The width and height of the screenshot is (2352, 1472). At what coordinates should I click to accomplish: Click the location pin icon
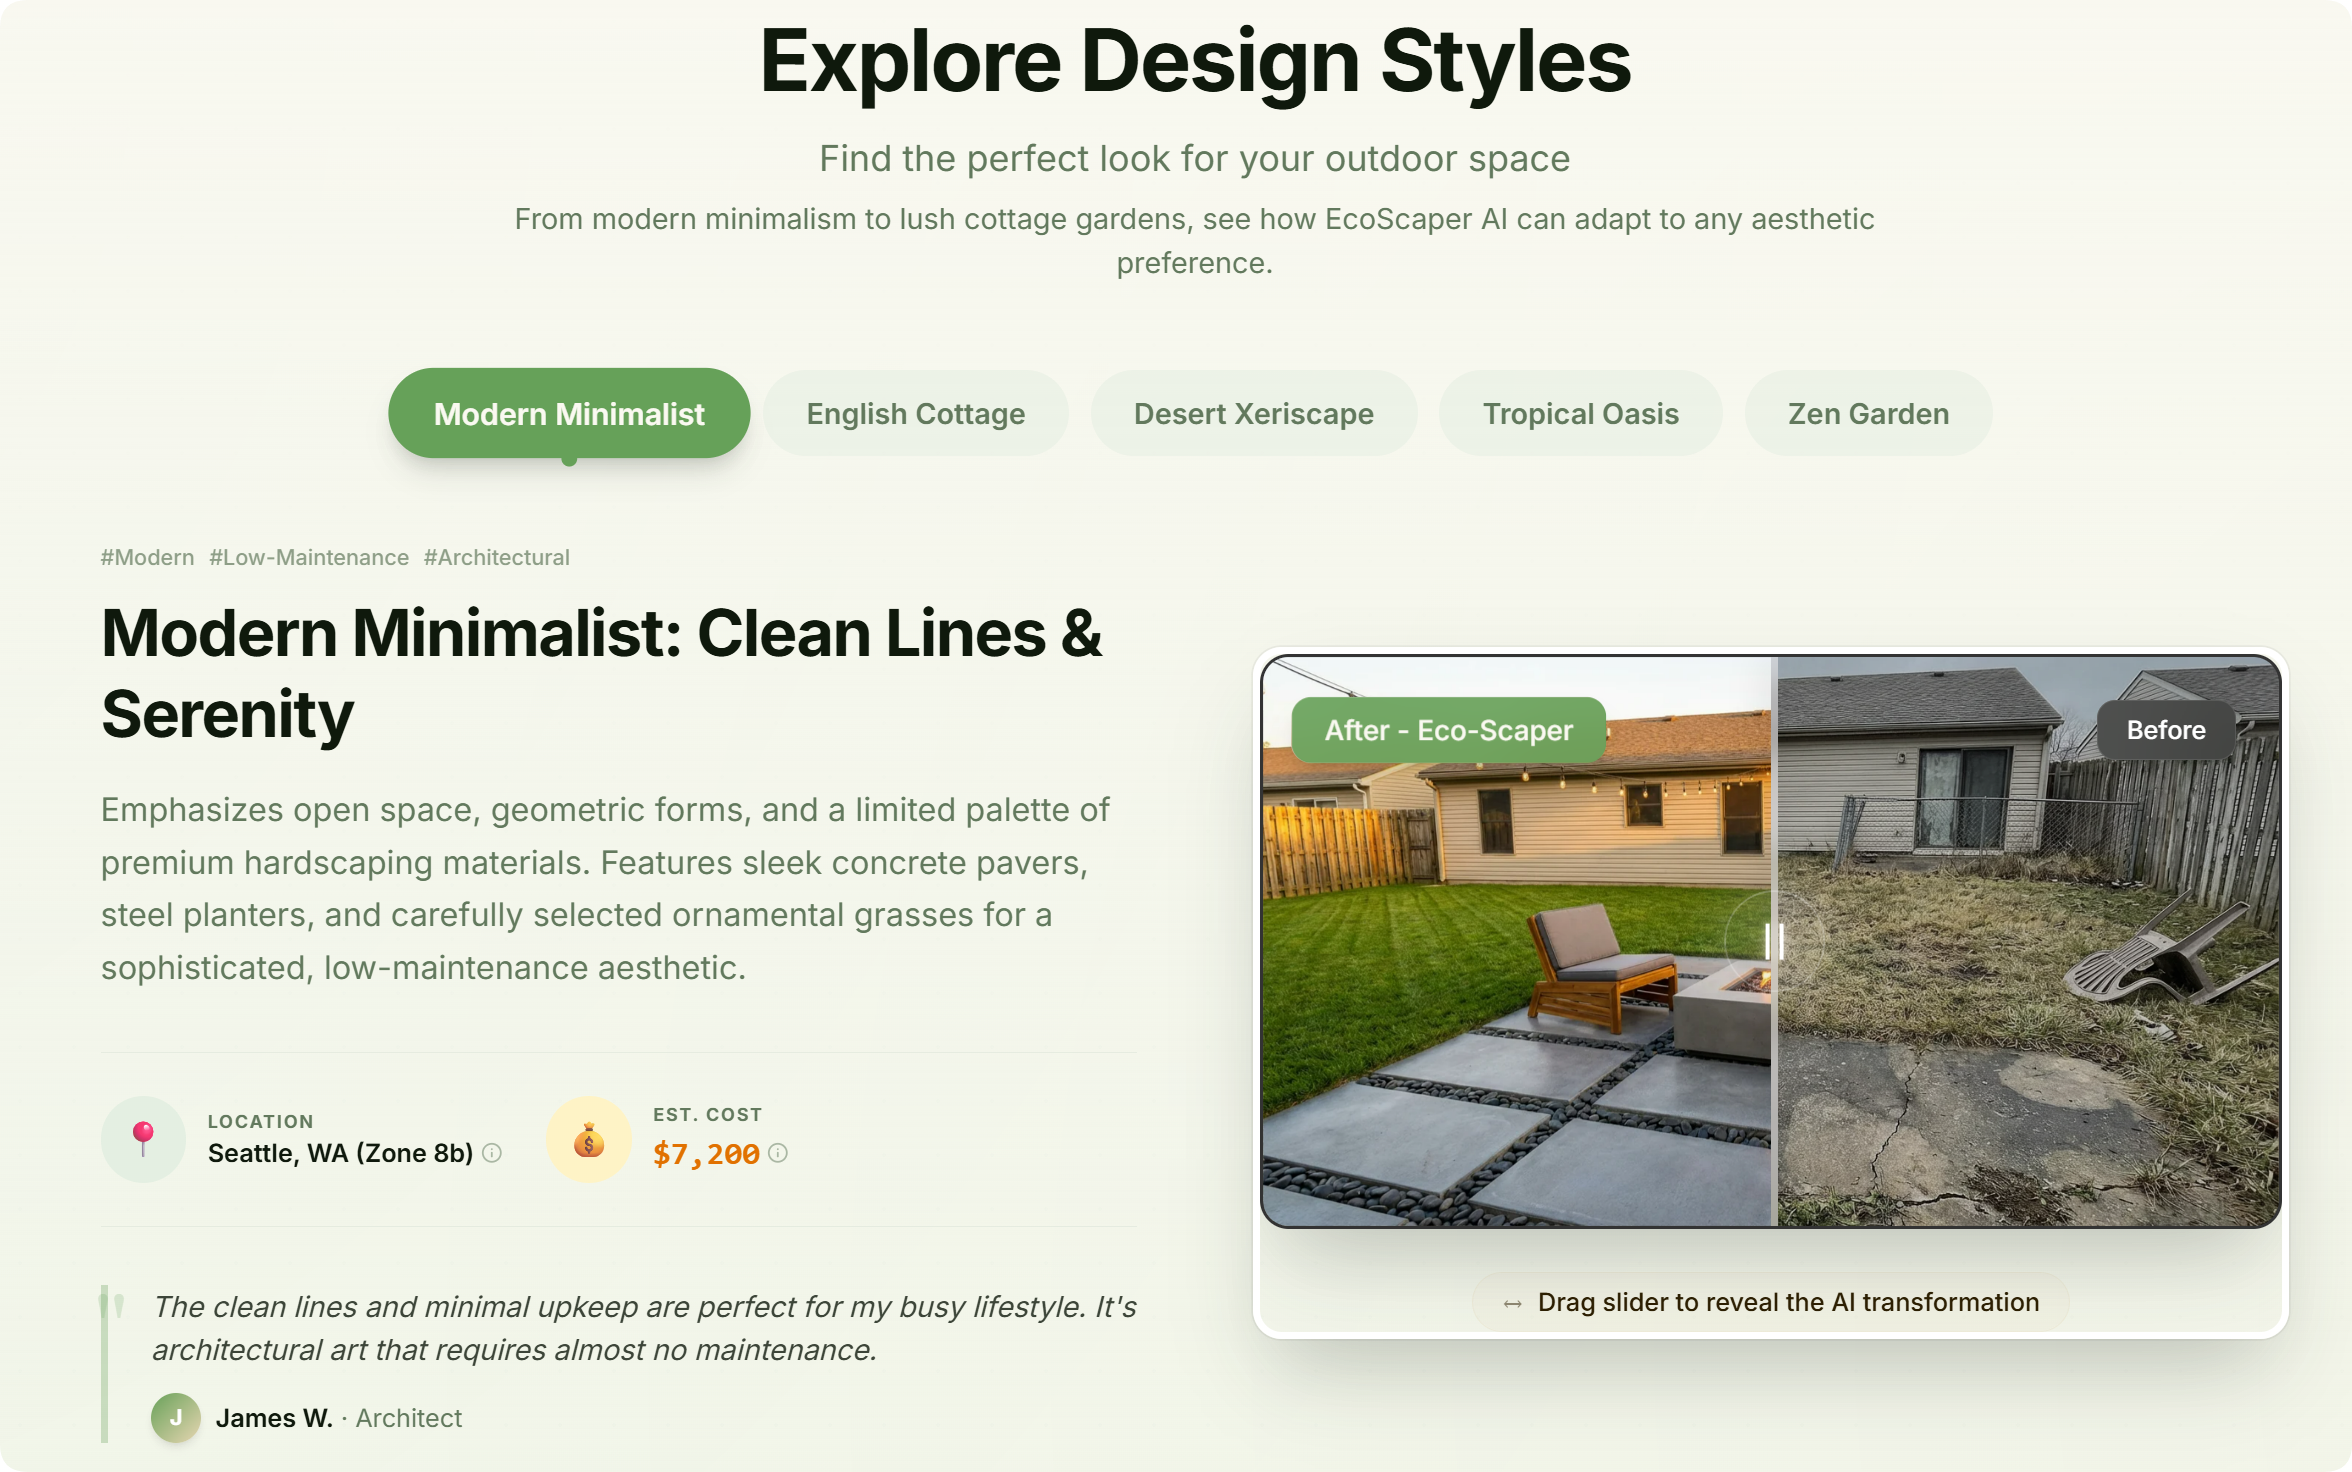pyautogui.click(x=143, y=1139)
